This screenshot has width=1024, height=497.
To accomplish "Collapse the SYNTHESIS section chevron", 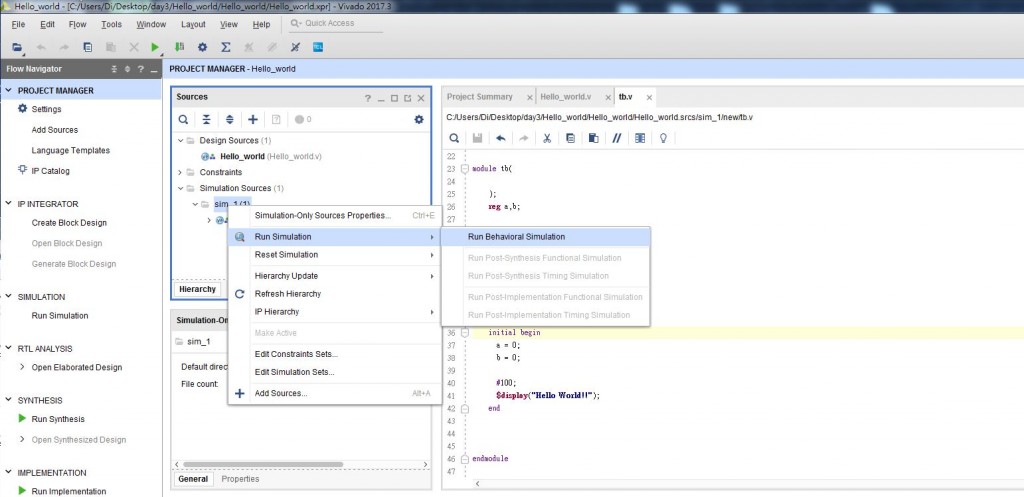I will (x=8, y=400).
